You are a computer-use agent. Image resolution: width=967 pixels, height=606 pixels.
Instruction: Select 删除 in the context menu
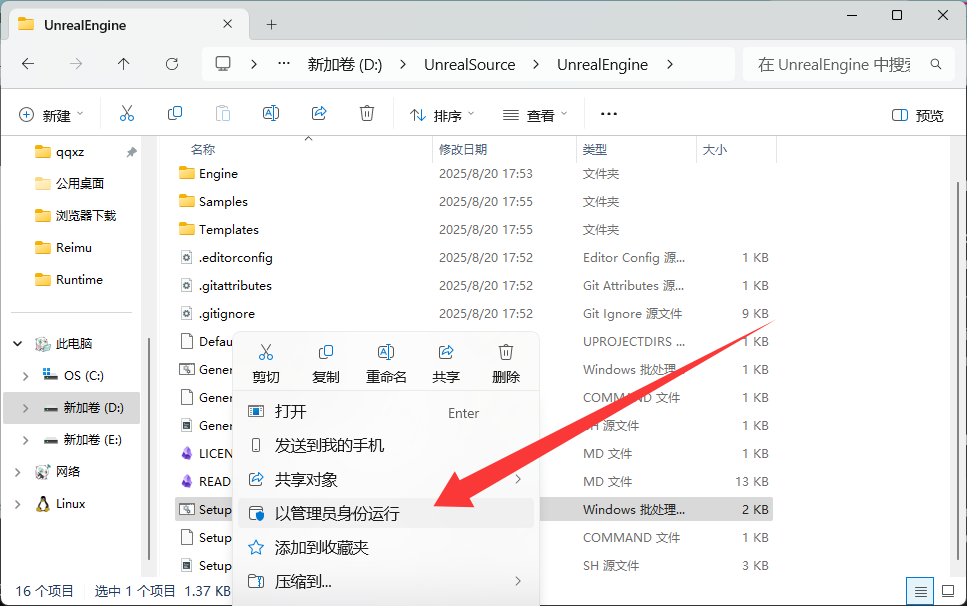[506, 364]
